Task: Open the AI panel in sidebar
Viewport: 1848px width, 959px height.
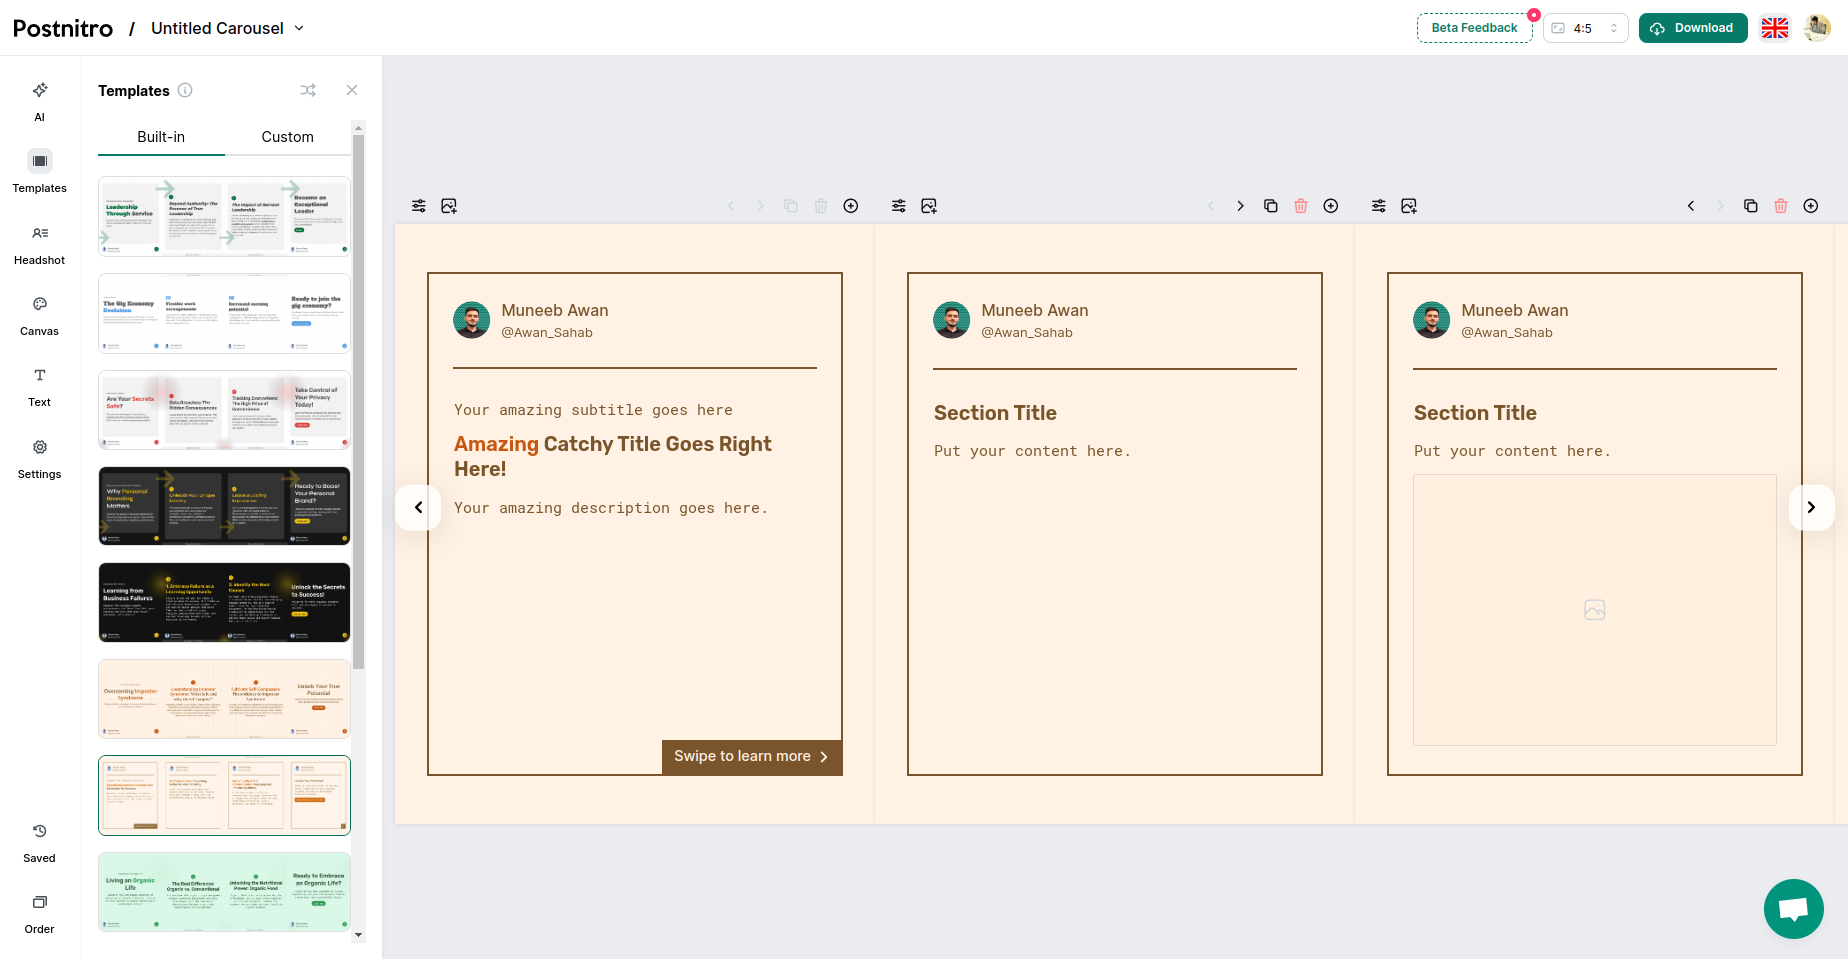Action: 40,102
